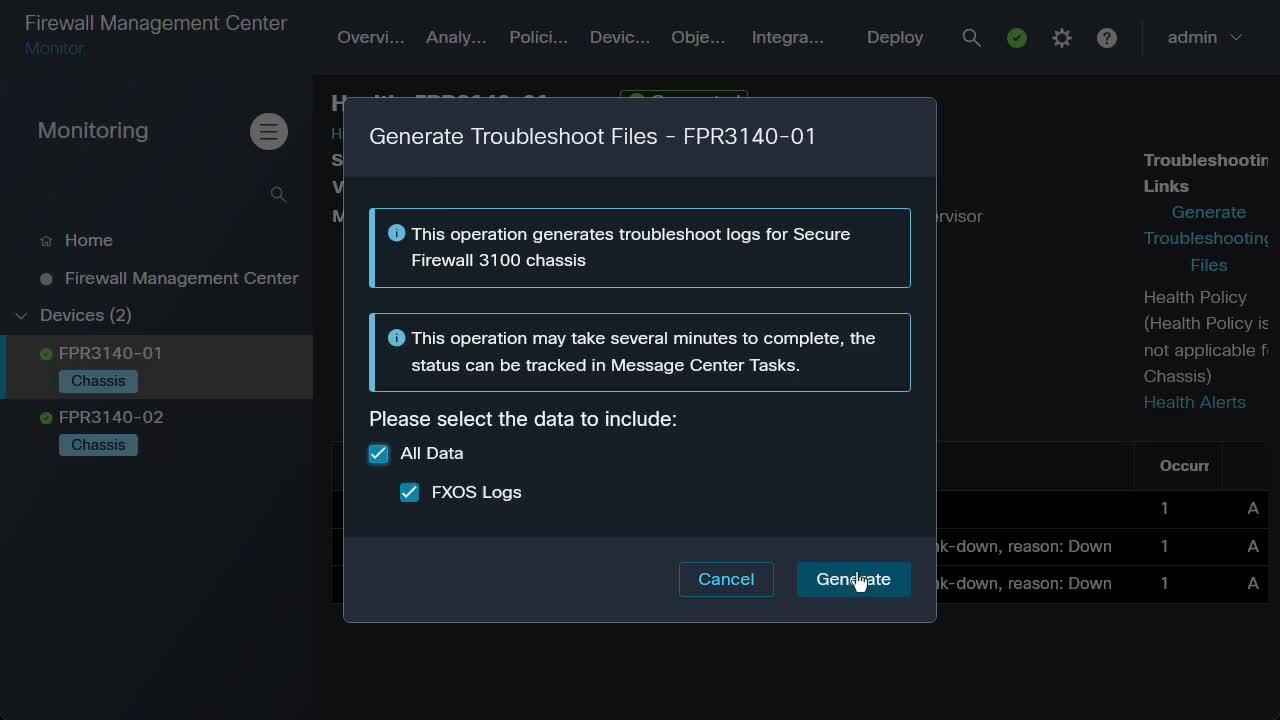The image size is (1280, 720).
Task: Toggle the FXOS Logs checkbox
Action: pos(409,492)
